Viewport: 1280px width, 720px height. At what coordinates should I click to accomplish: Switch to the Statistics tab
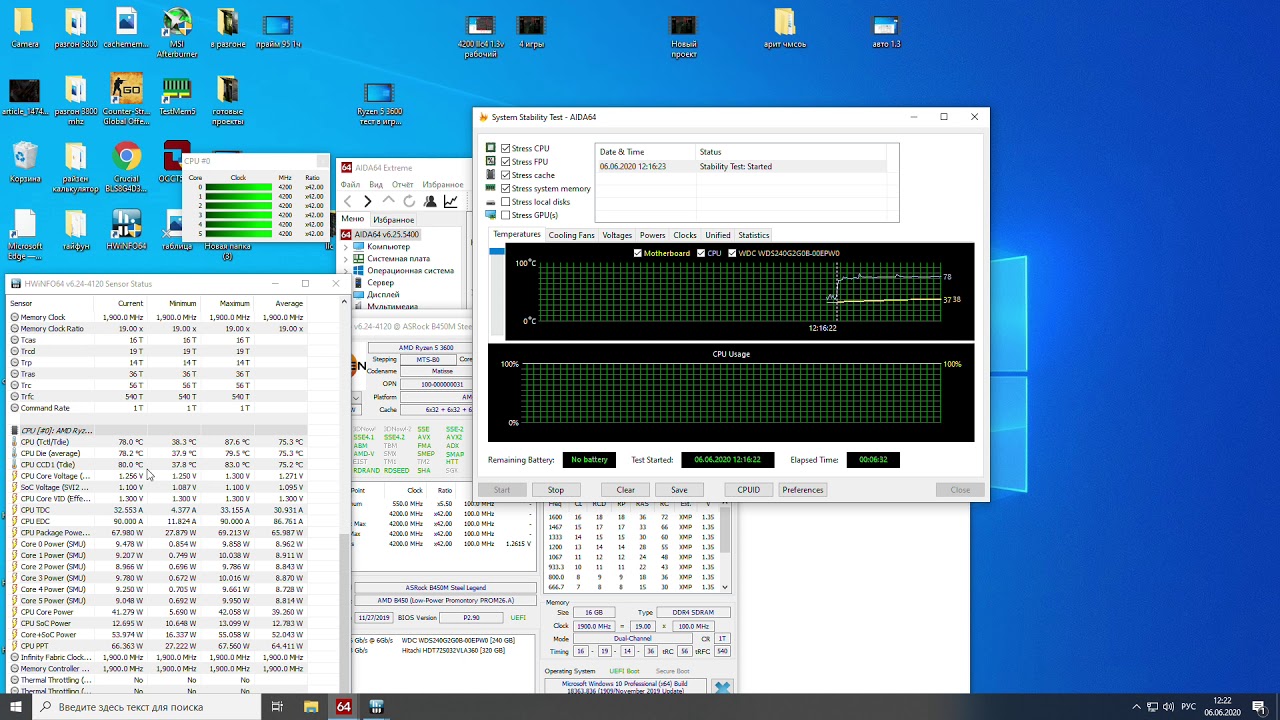754,235
